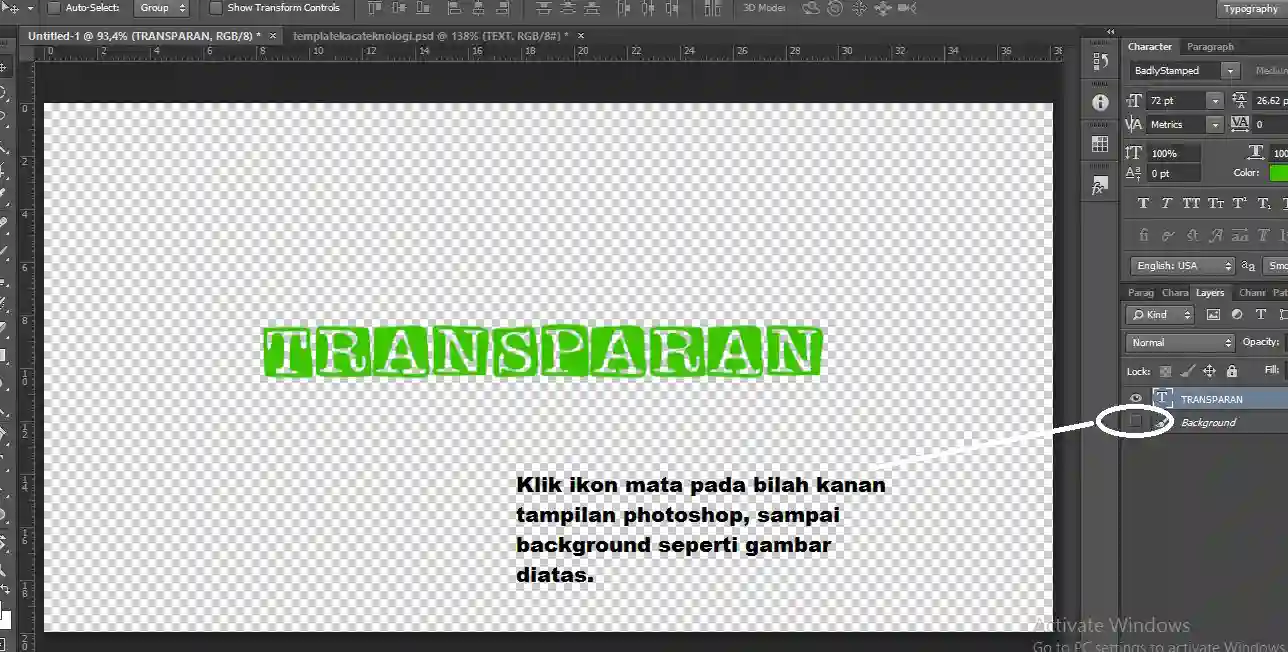Open layer filter Kind dropdown
Screen dimensions: 1288x652
(1160, 314)
